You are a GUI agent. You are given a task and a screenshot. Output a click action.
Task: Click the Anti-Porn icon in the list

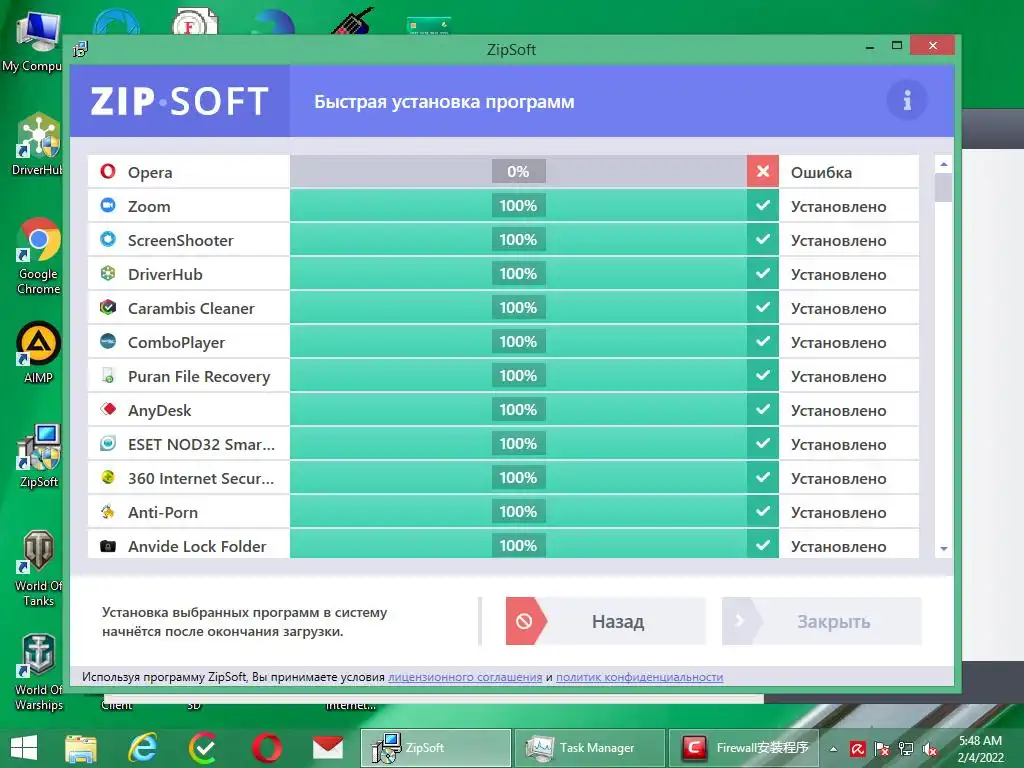(108, 511)
